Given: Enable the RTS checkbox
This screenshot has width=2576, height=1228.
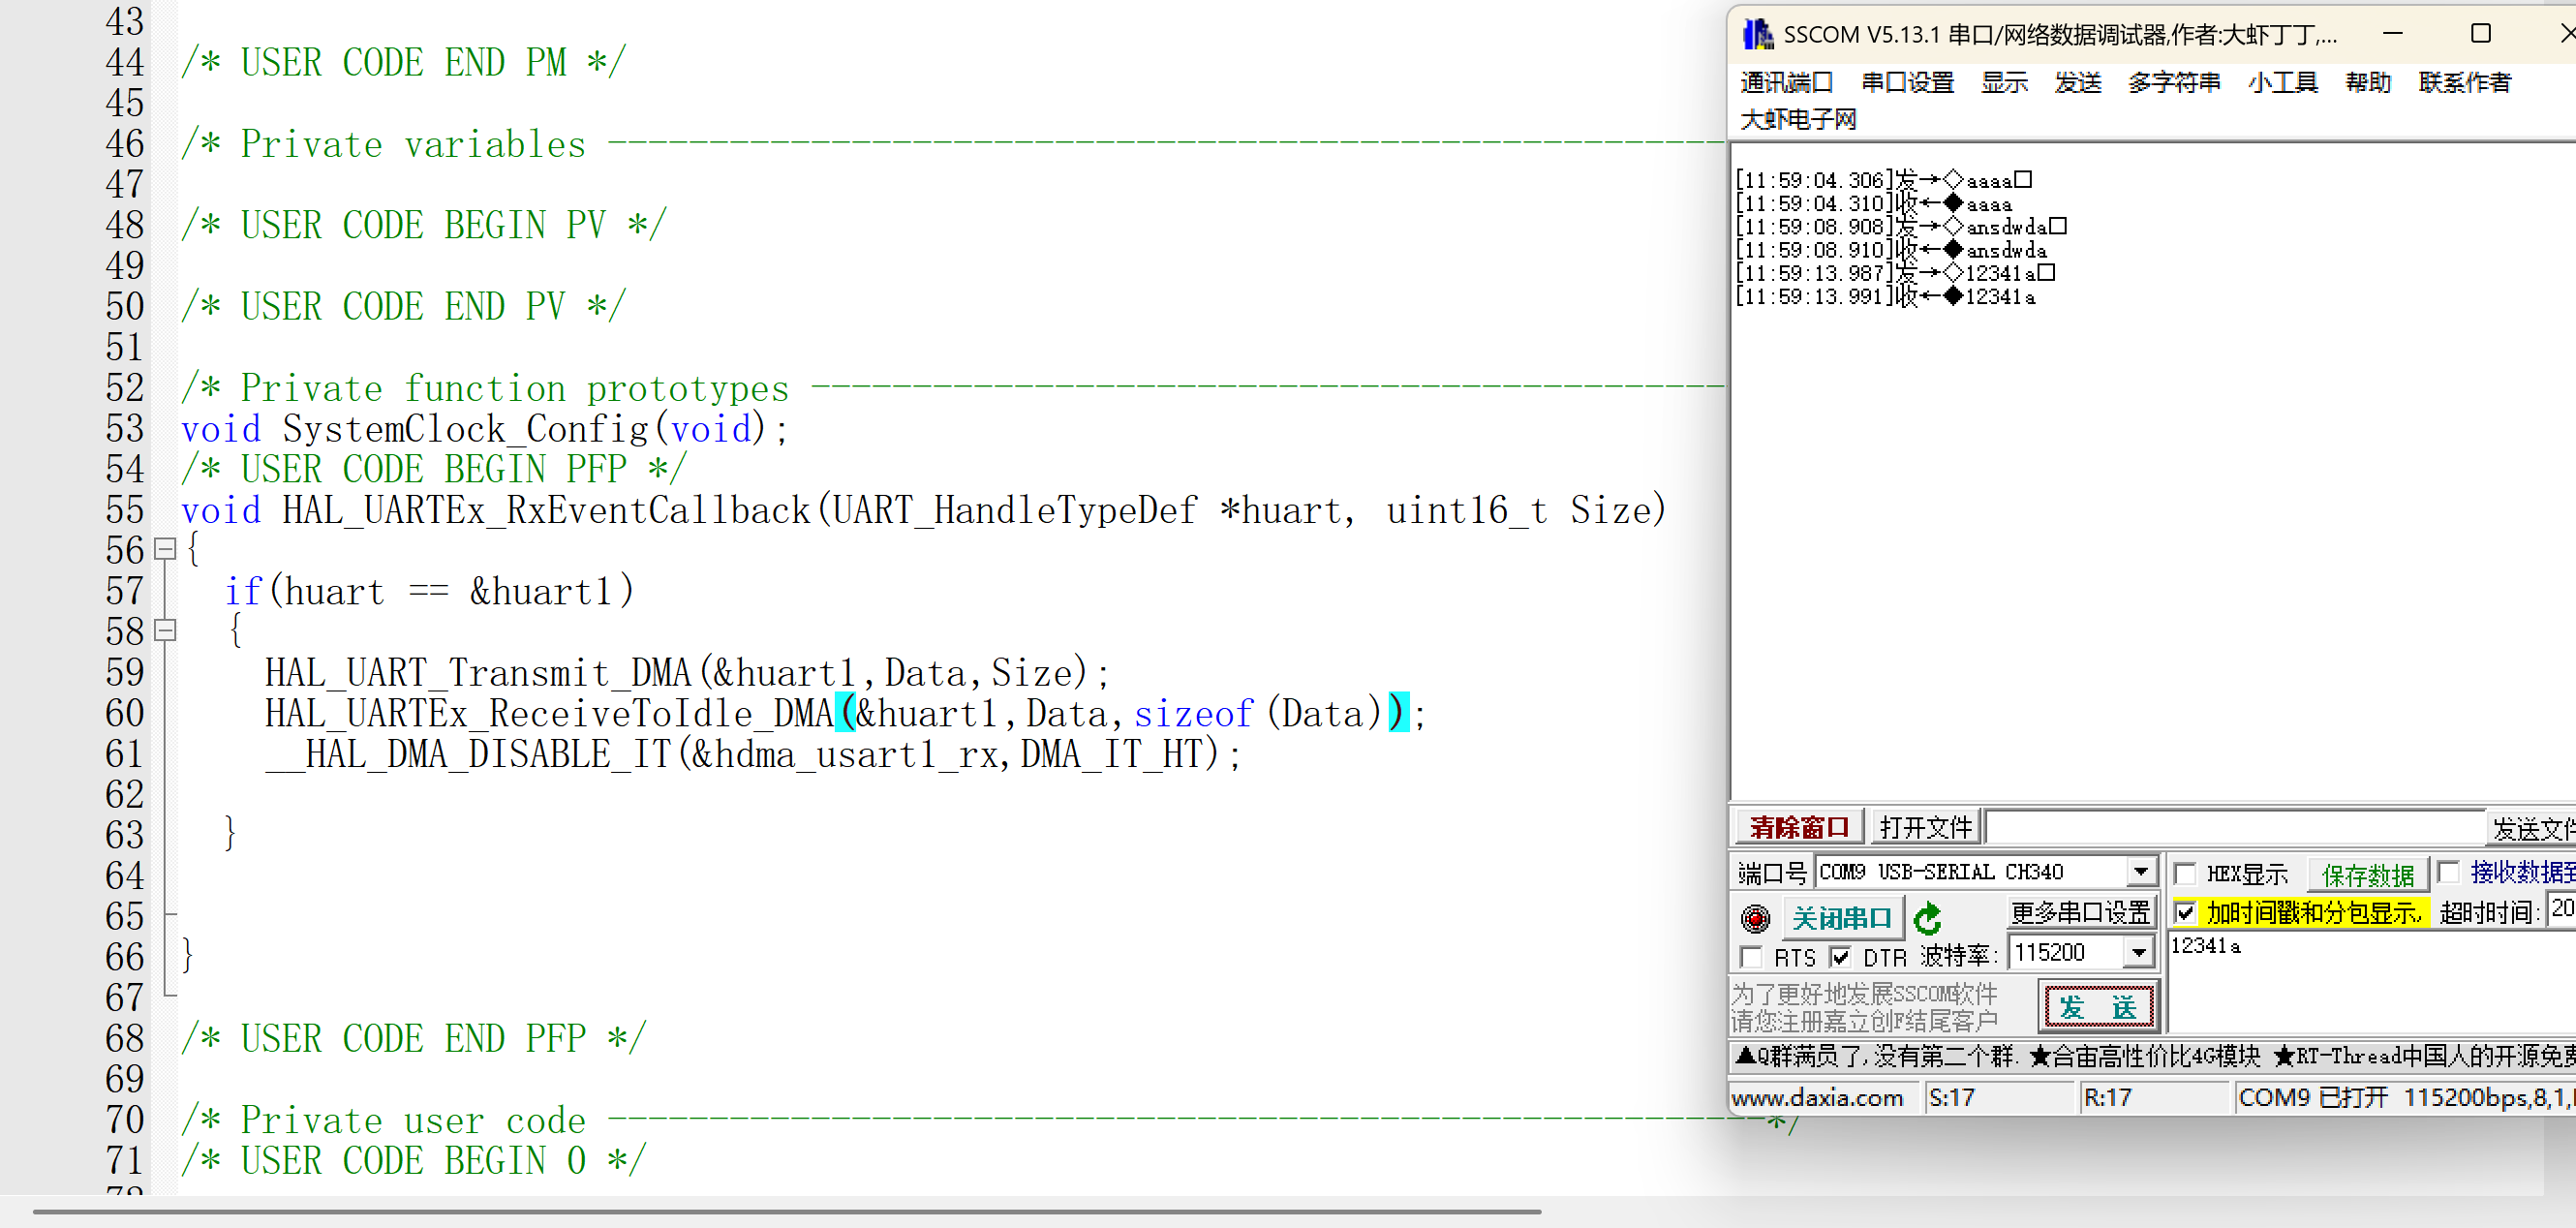Looking at the screenshot, I should coord(1751,957).
